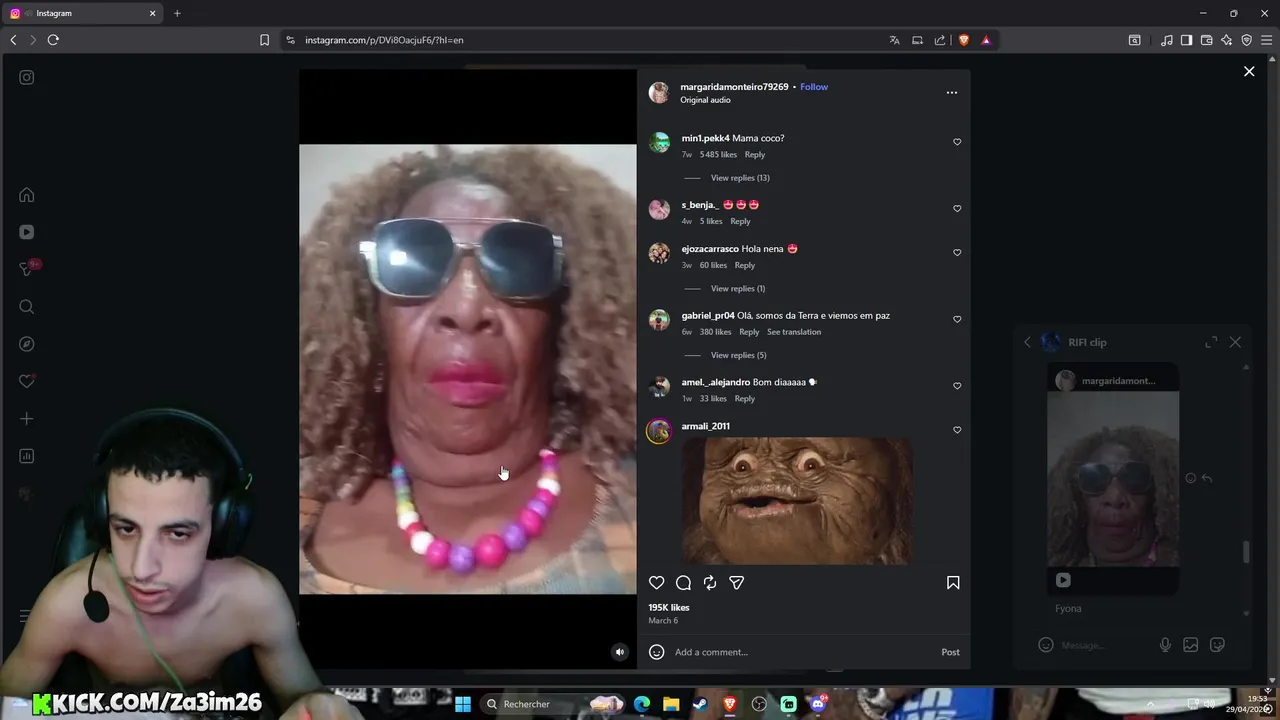Screen dimensions: 1280x720
Task: Show hidden system tray icons chevron
Action: point(1150,704)
